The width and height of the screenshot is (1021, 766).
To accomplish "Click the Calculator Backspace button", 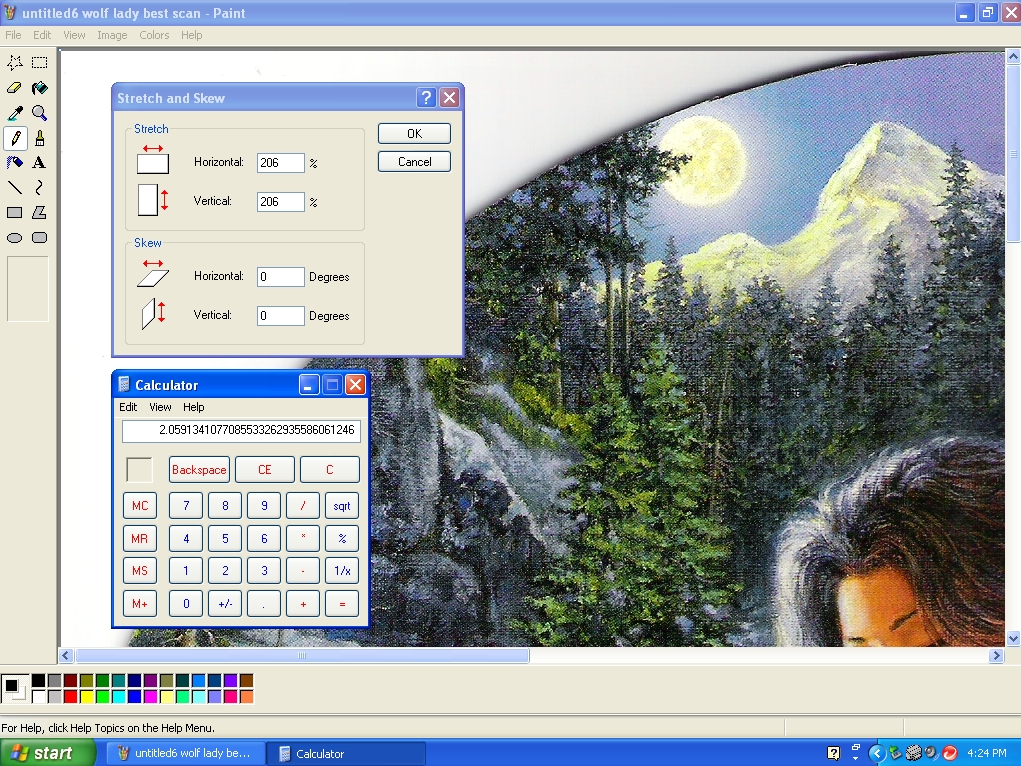I will [x=199, y=470].
